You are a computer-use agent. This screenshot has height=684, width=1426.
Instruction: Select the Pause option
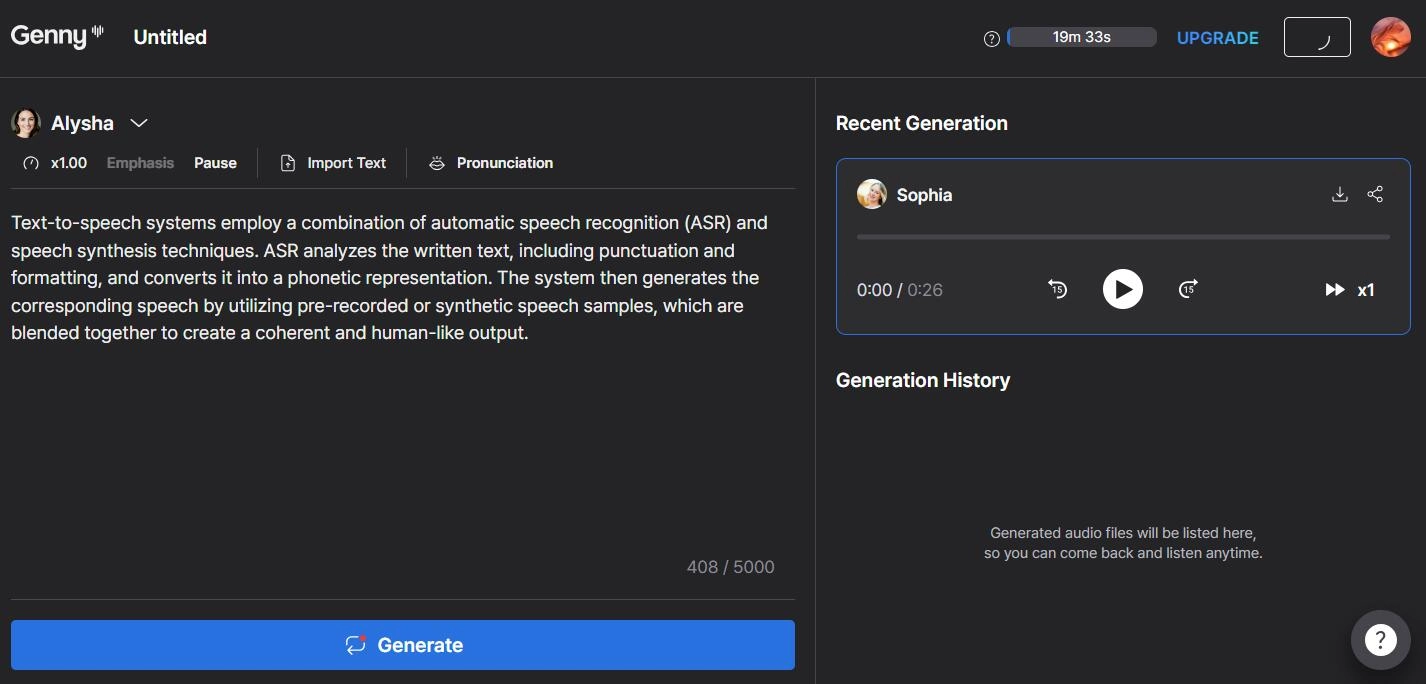215,163
